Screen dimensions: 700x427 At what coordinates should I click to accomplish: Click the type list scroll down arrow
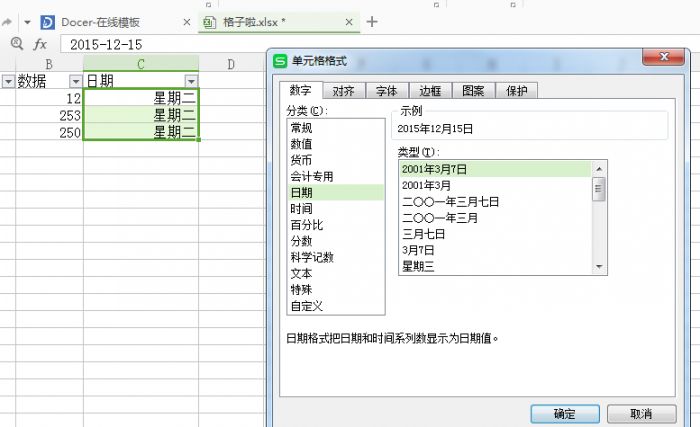[599, 267]
